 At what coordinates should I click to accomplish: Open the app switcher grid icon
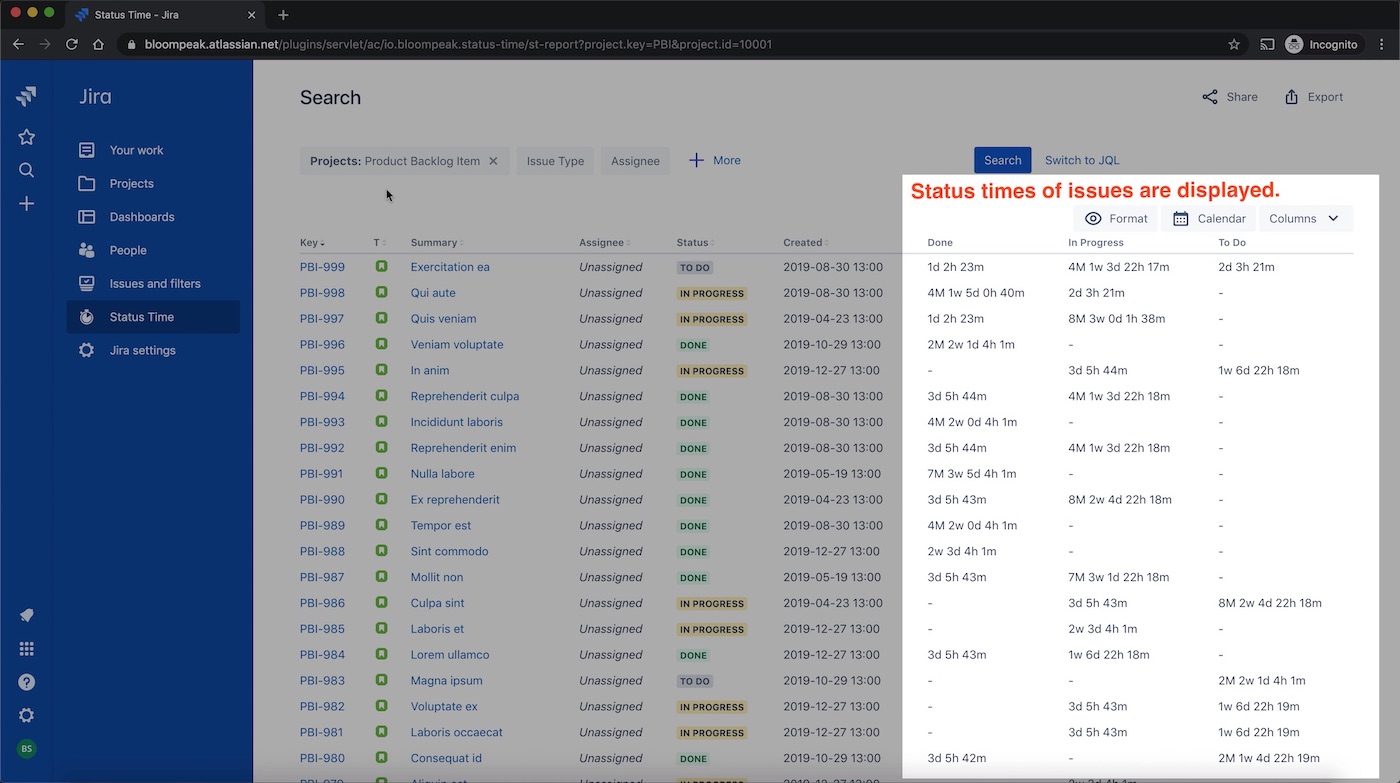tap(27, 649)
